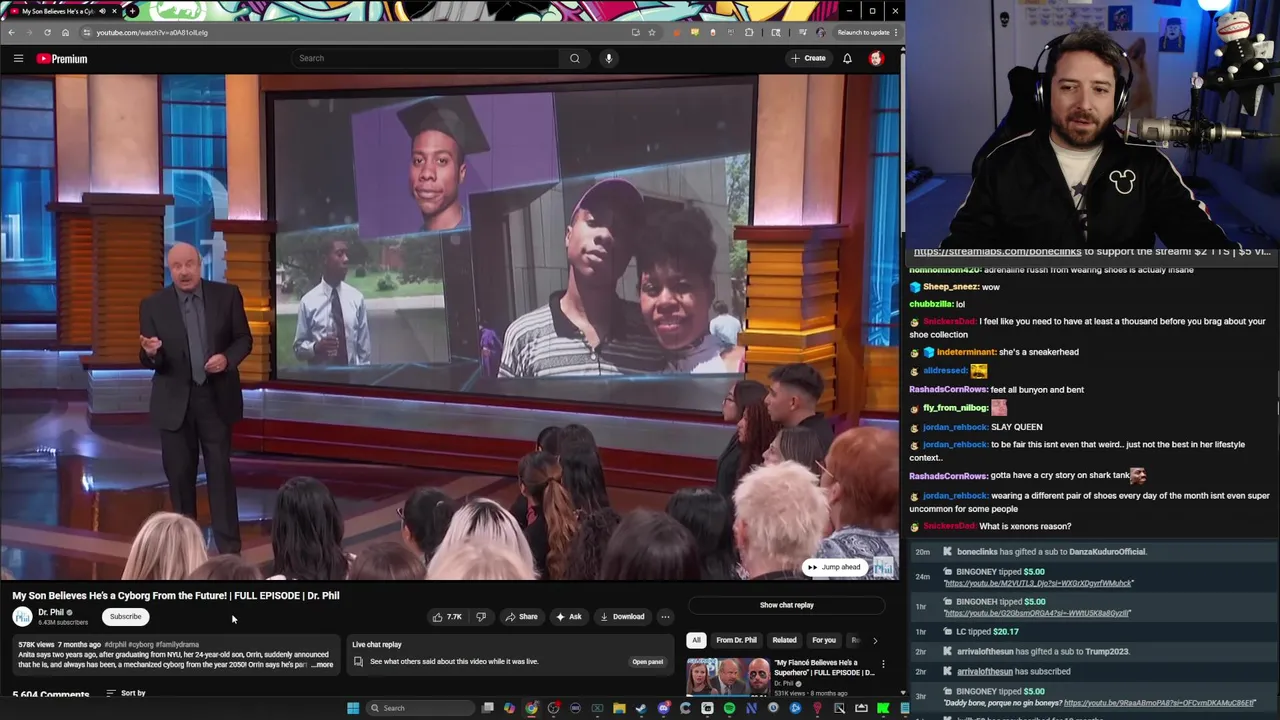Click the Ask button

(568, 617)
